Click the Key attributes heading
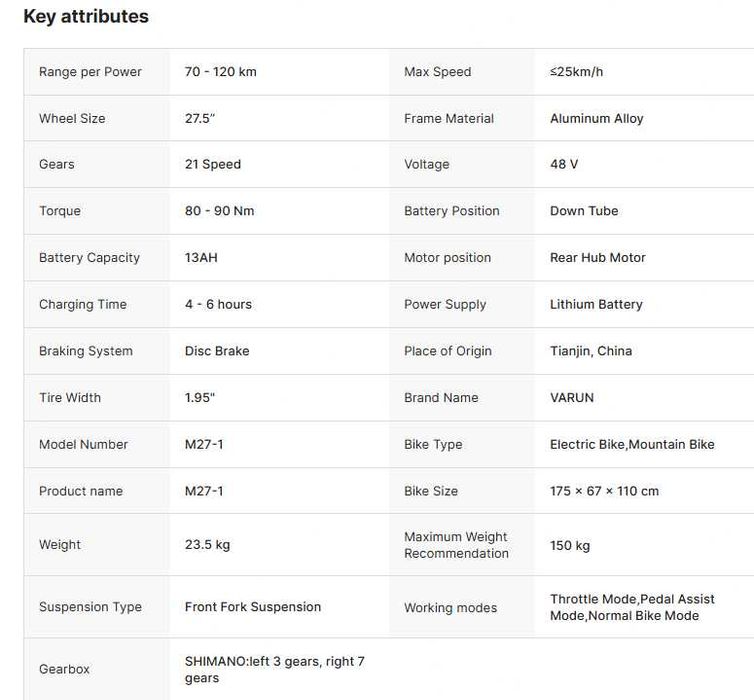This screenshot has height=700, width=754. click(x=86, y=17)
